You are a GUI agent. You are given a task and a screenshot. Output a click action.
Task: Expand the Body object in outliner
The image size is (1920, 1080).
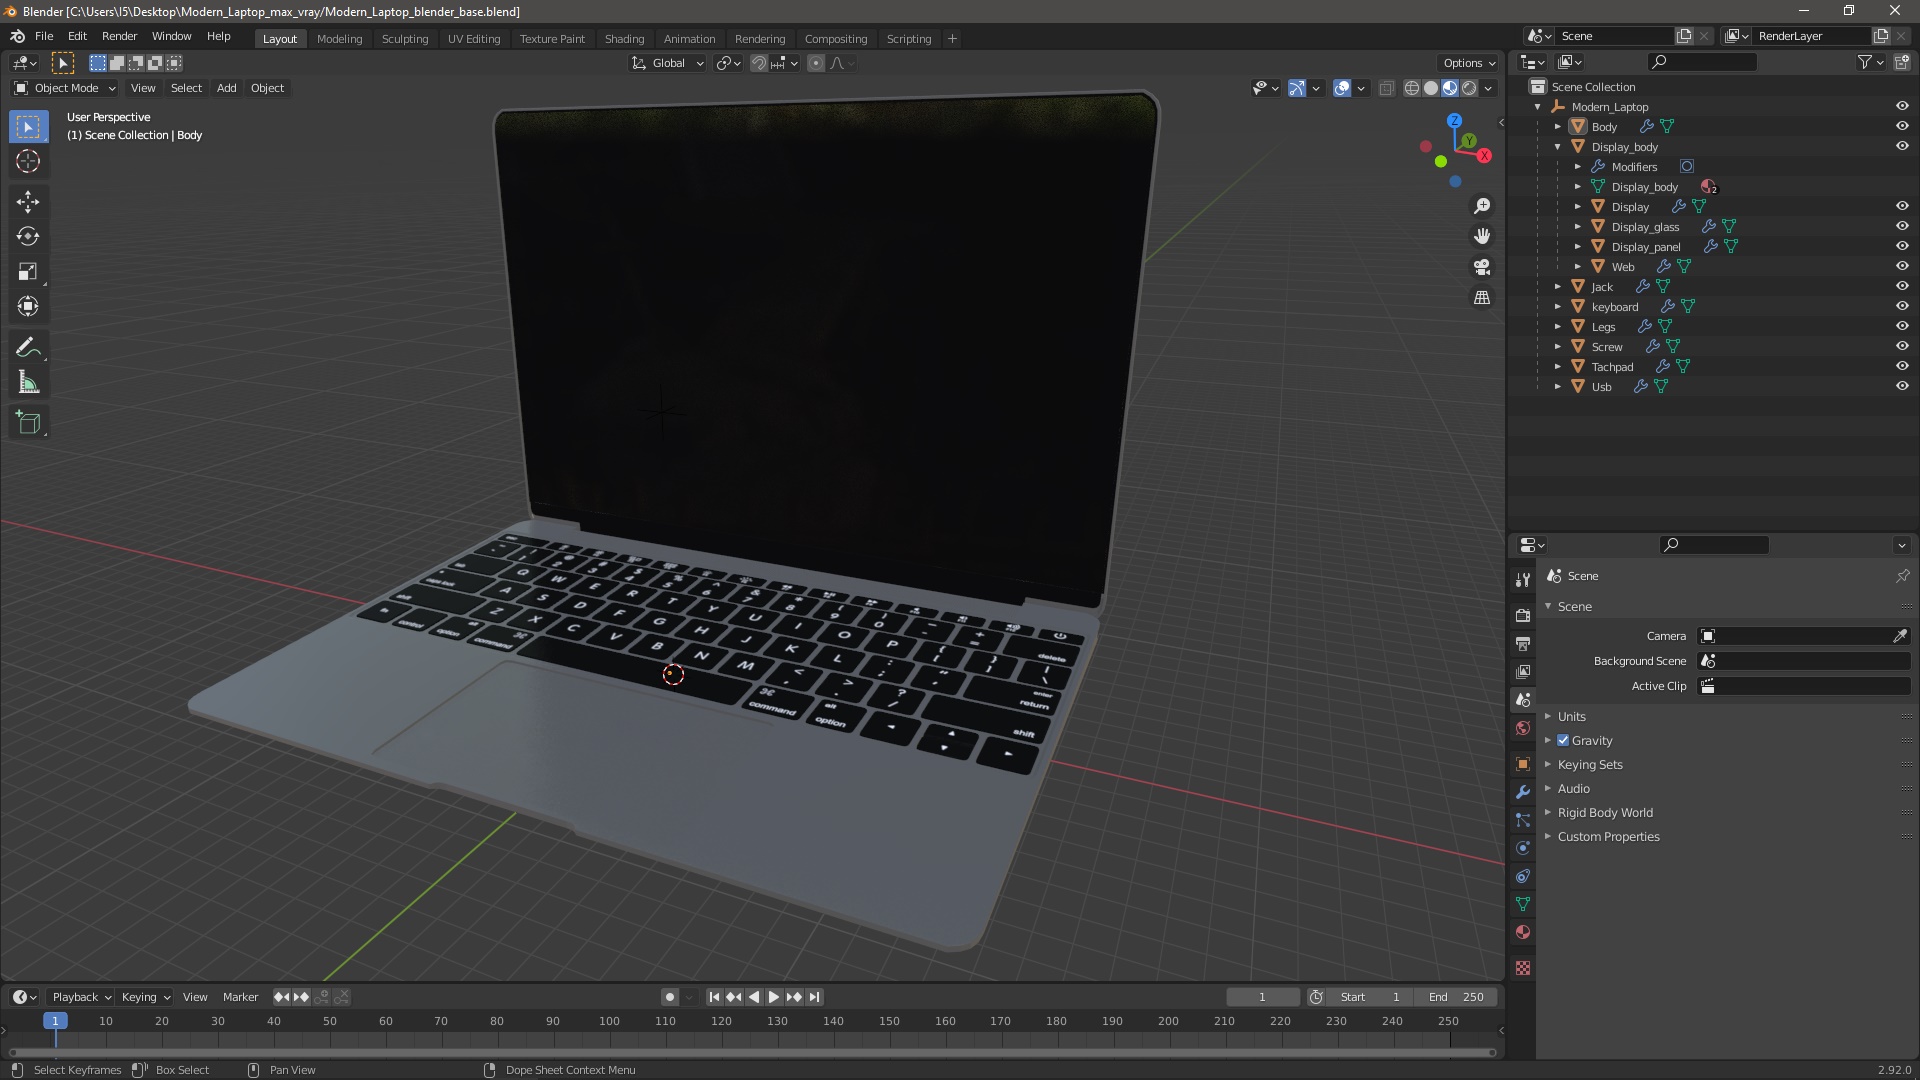click(1557, 127)
